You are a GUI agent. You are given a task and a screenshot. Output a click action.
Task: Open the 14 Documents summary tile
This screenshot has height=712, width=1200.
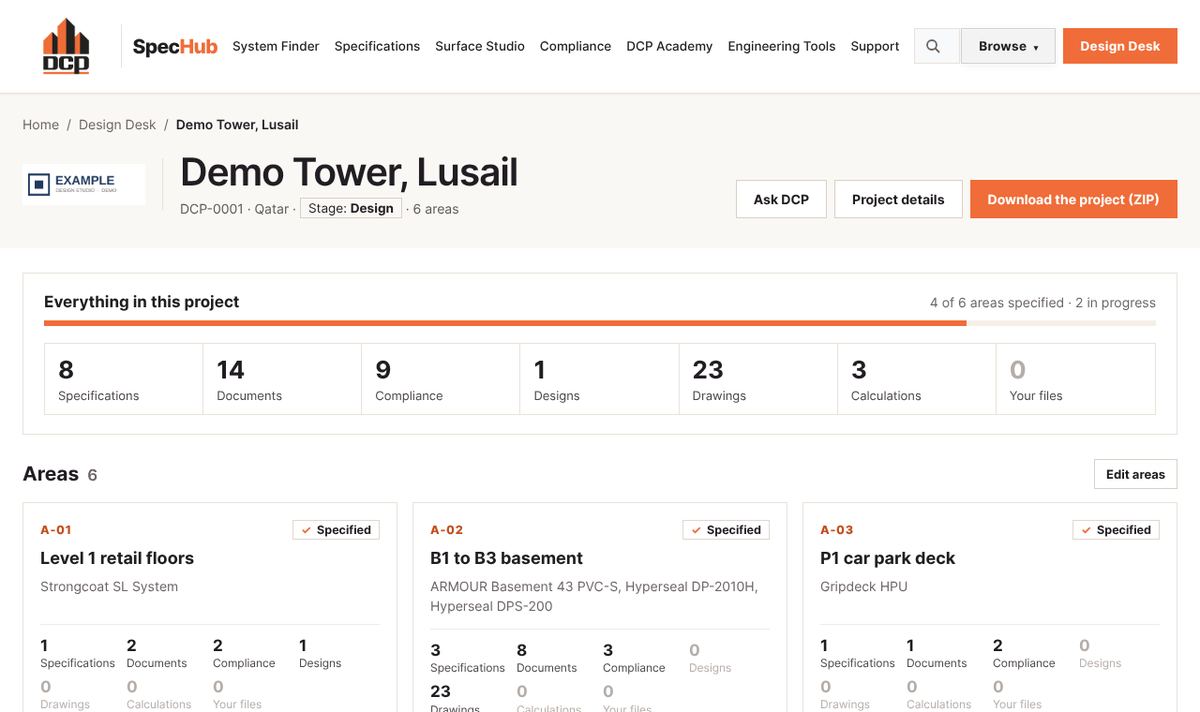282,379
